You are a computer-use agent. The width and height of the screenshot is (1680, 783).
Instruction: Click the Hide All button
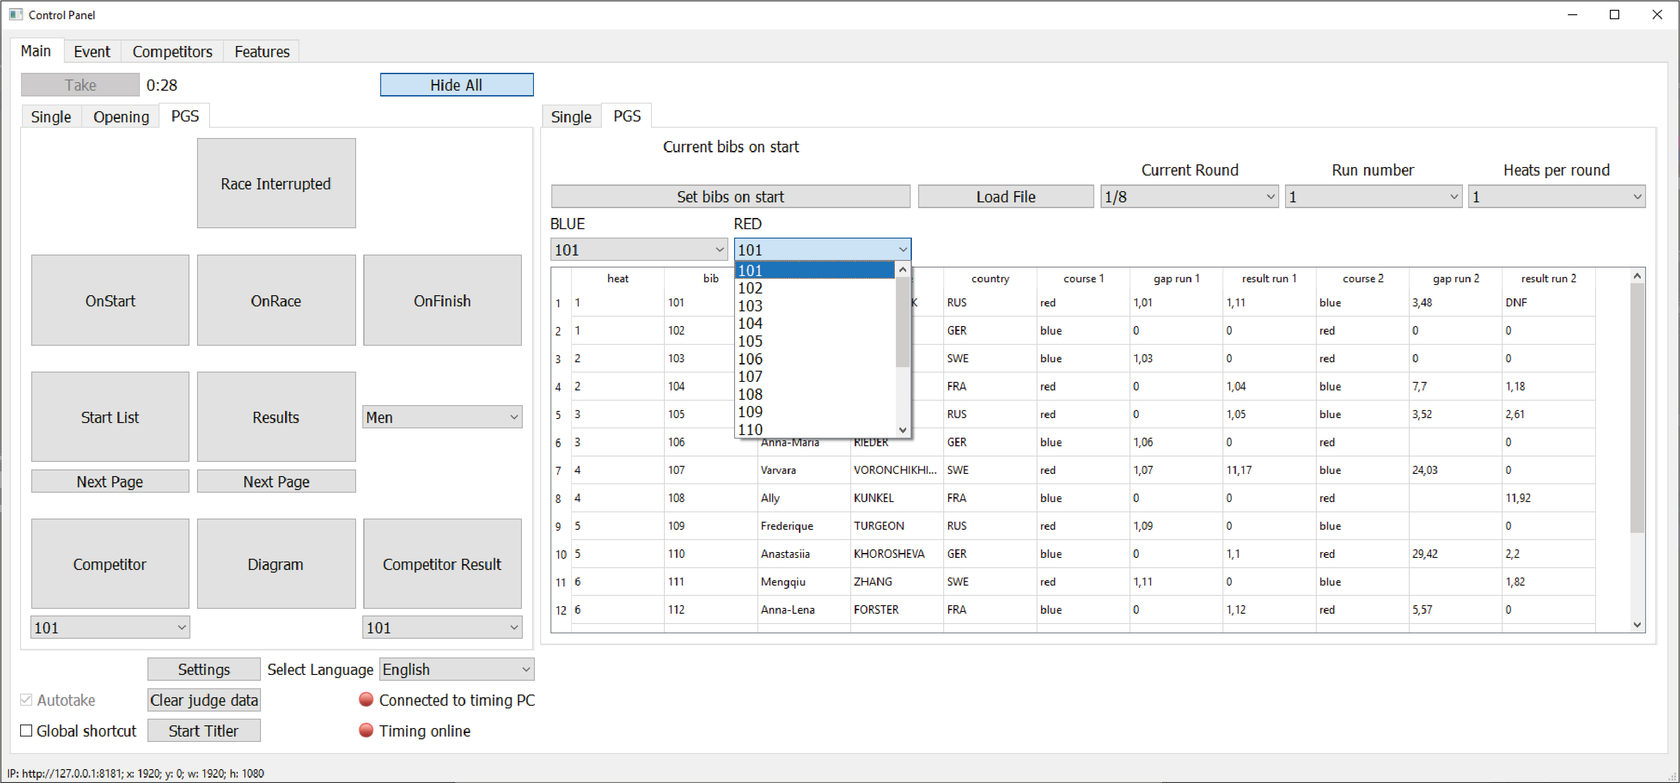[456, 85]
